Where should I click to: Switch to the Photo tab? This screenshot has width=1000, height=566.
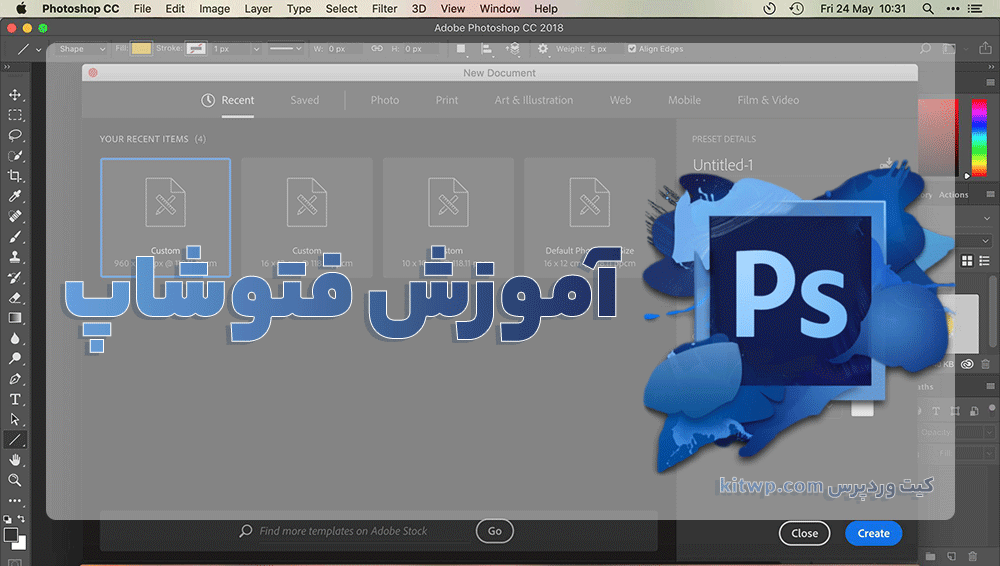[385, 100]
